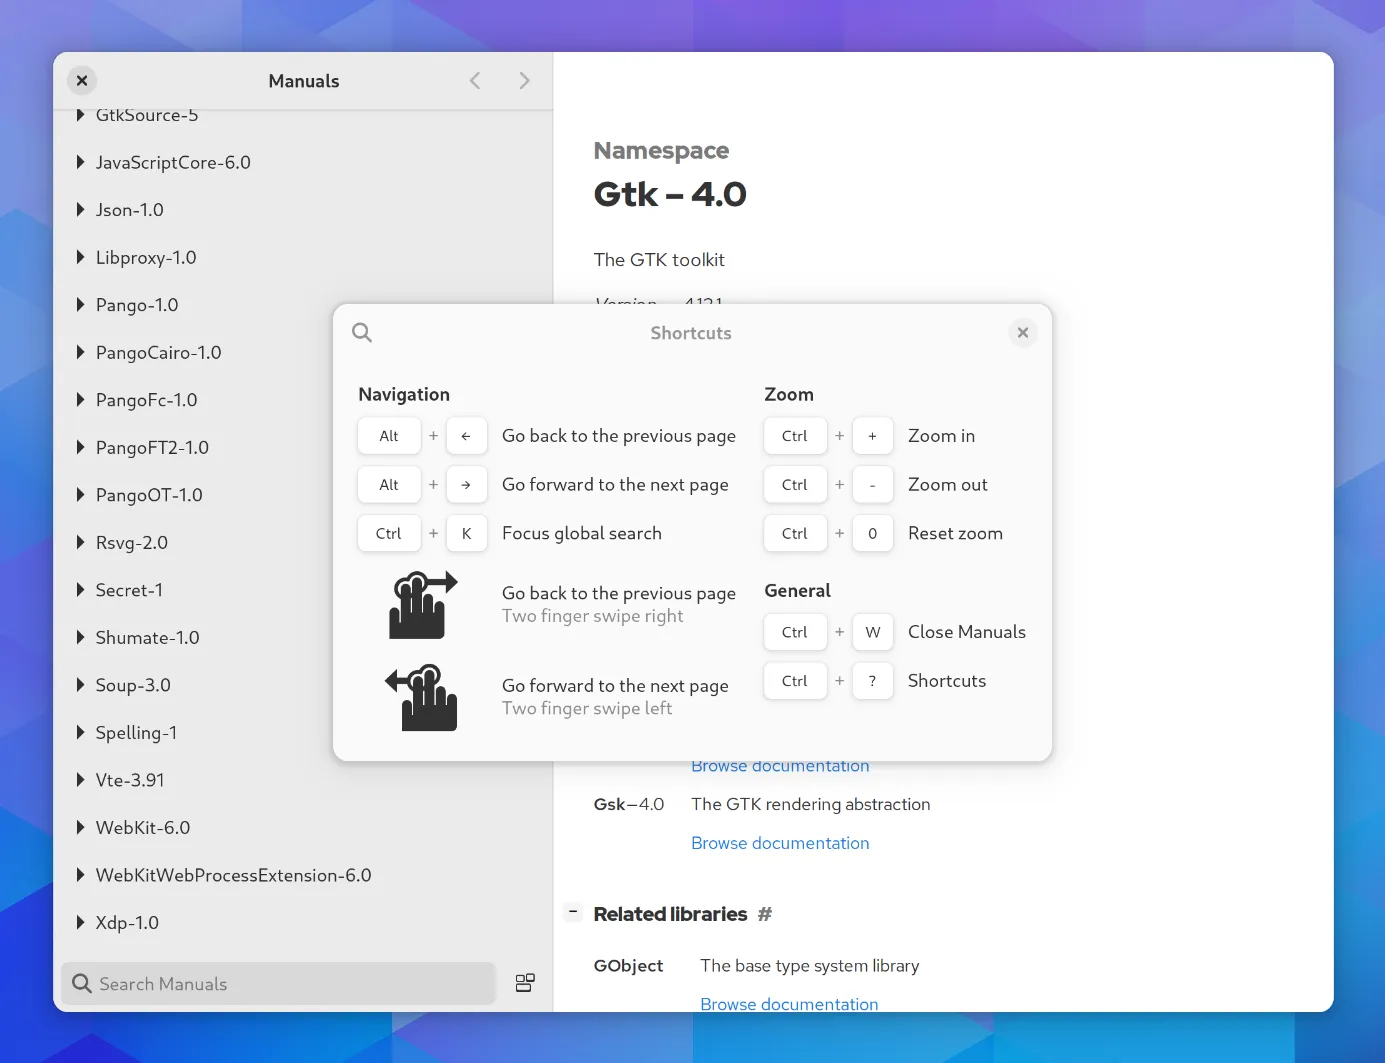This screenshot has height=1063, width=1385.
Task: Expand the Shumate-1.0 entry
Action: [x=81, y=638]
